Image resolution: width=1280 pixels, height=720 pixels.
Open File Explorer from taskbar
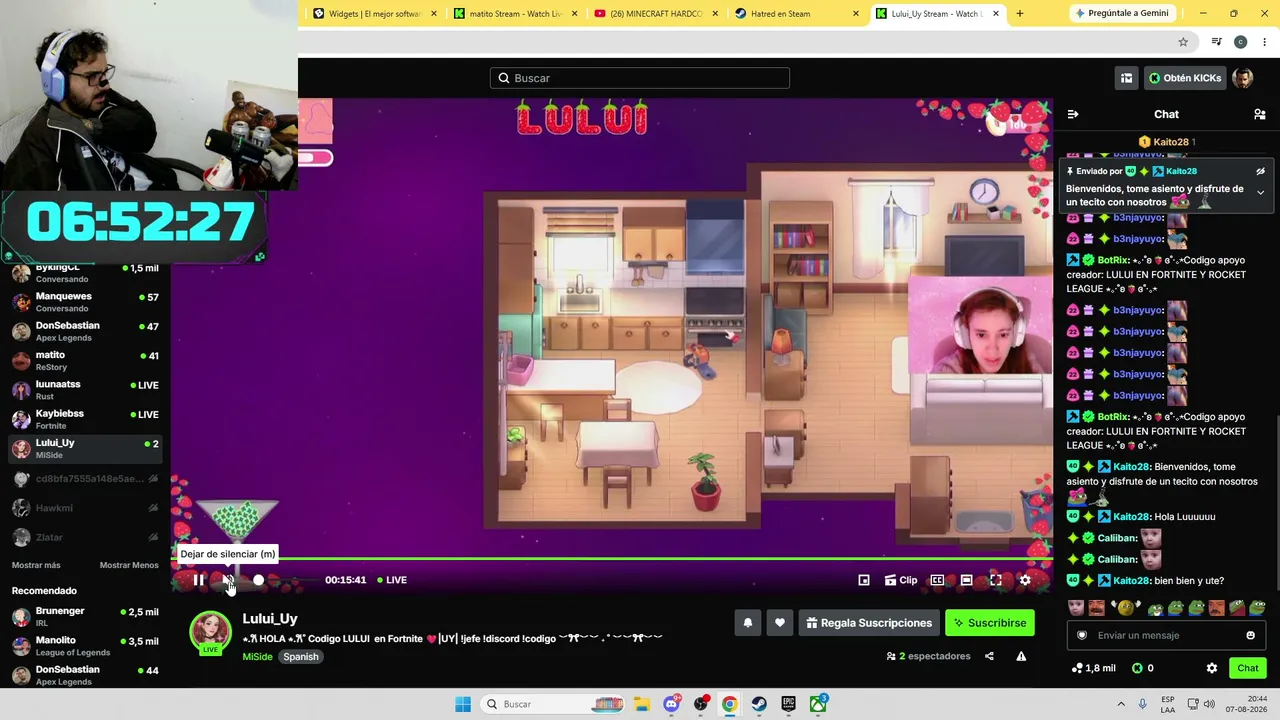[x=641, y=704]
